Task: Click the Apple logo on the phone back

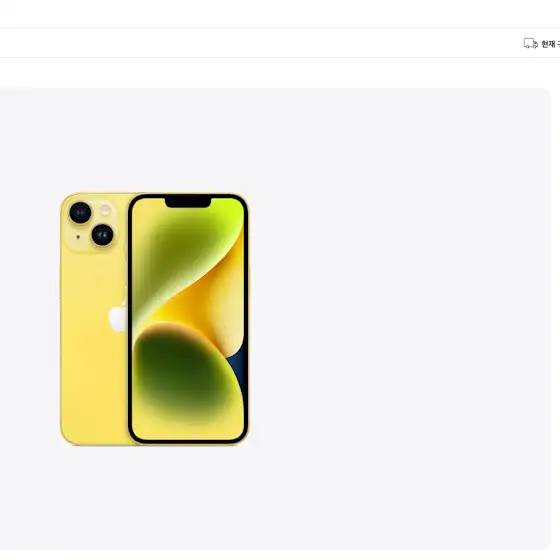Action: click(x=117, y=317)
